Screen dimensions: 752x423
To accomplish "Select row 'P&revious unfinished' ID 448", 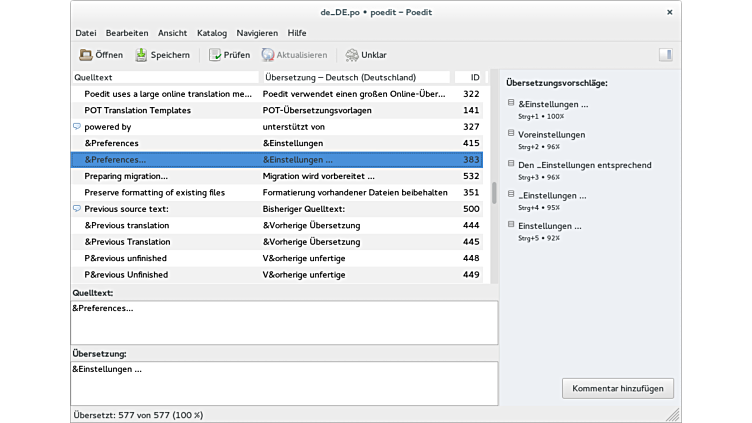I will pos(277,258).
